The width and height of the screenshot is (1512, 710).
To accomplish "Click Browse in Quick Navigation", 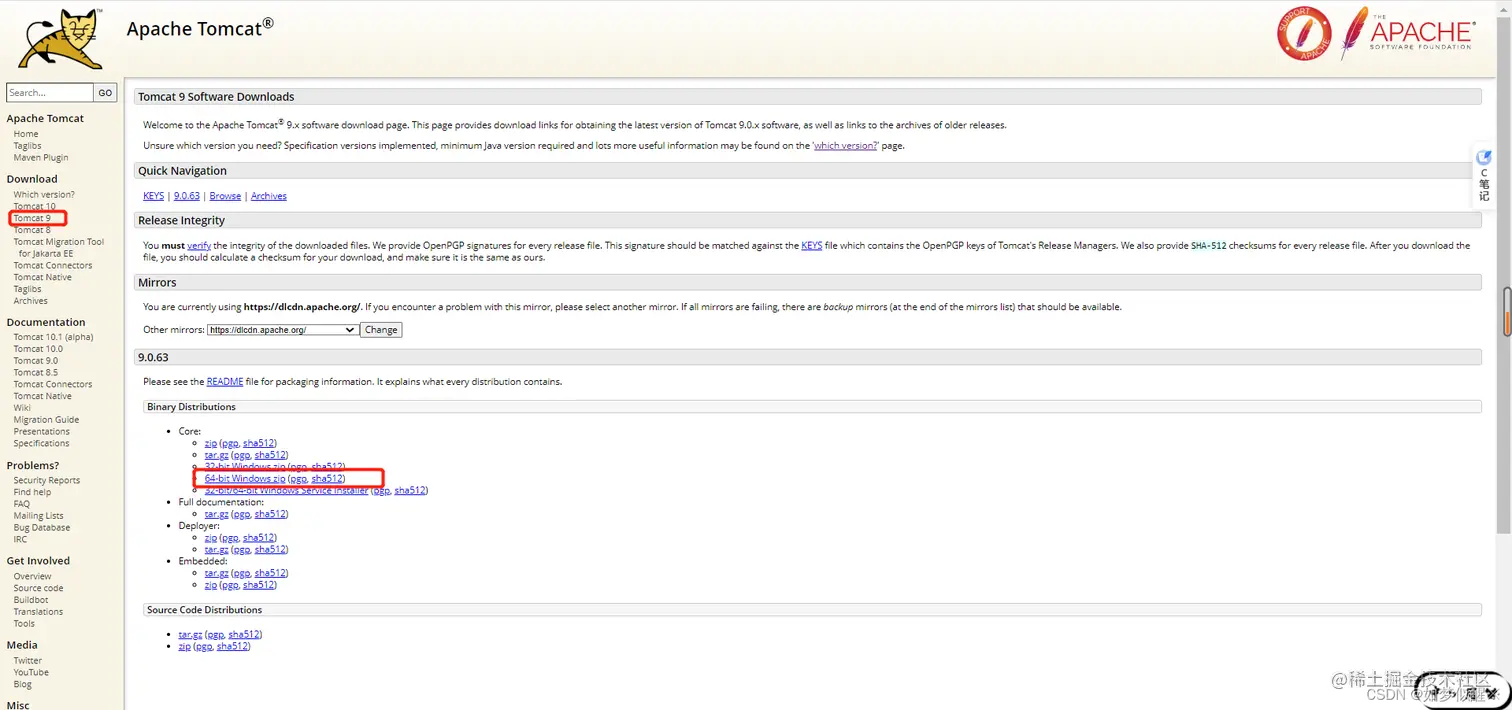I will point(225,196).
